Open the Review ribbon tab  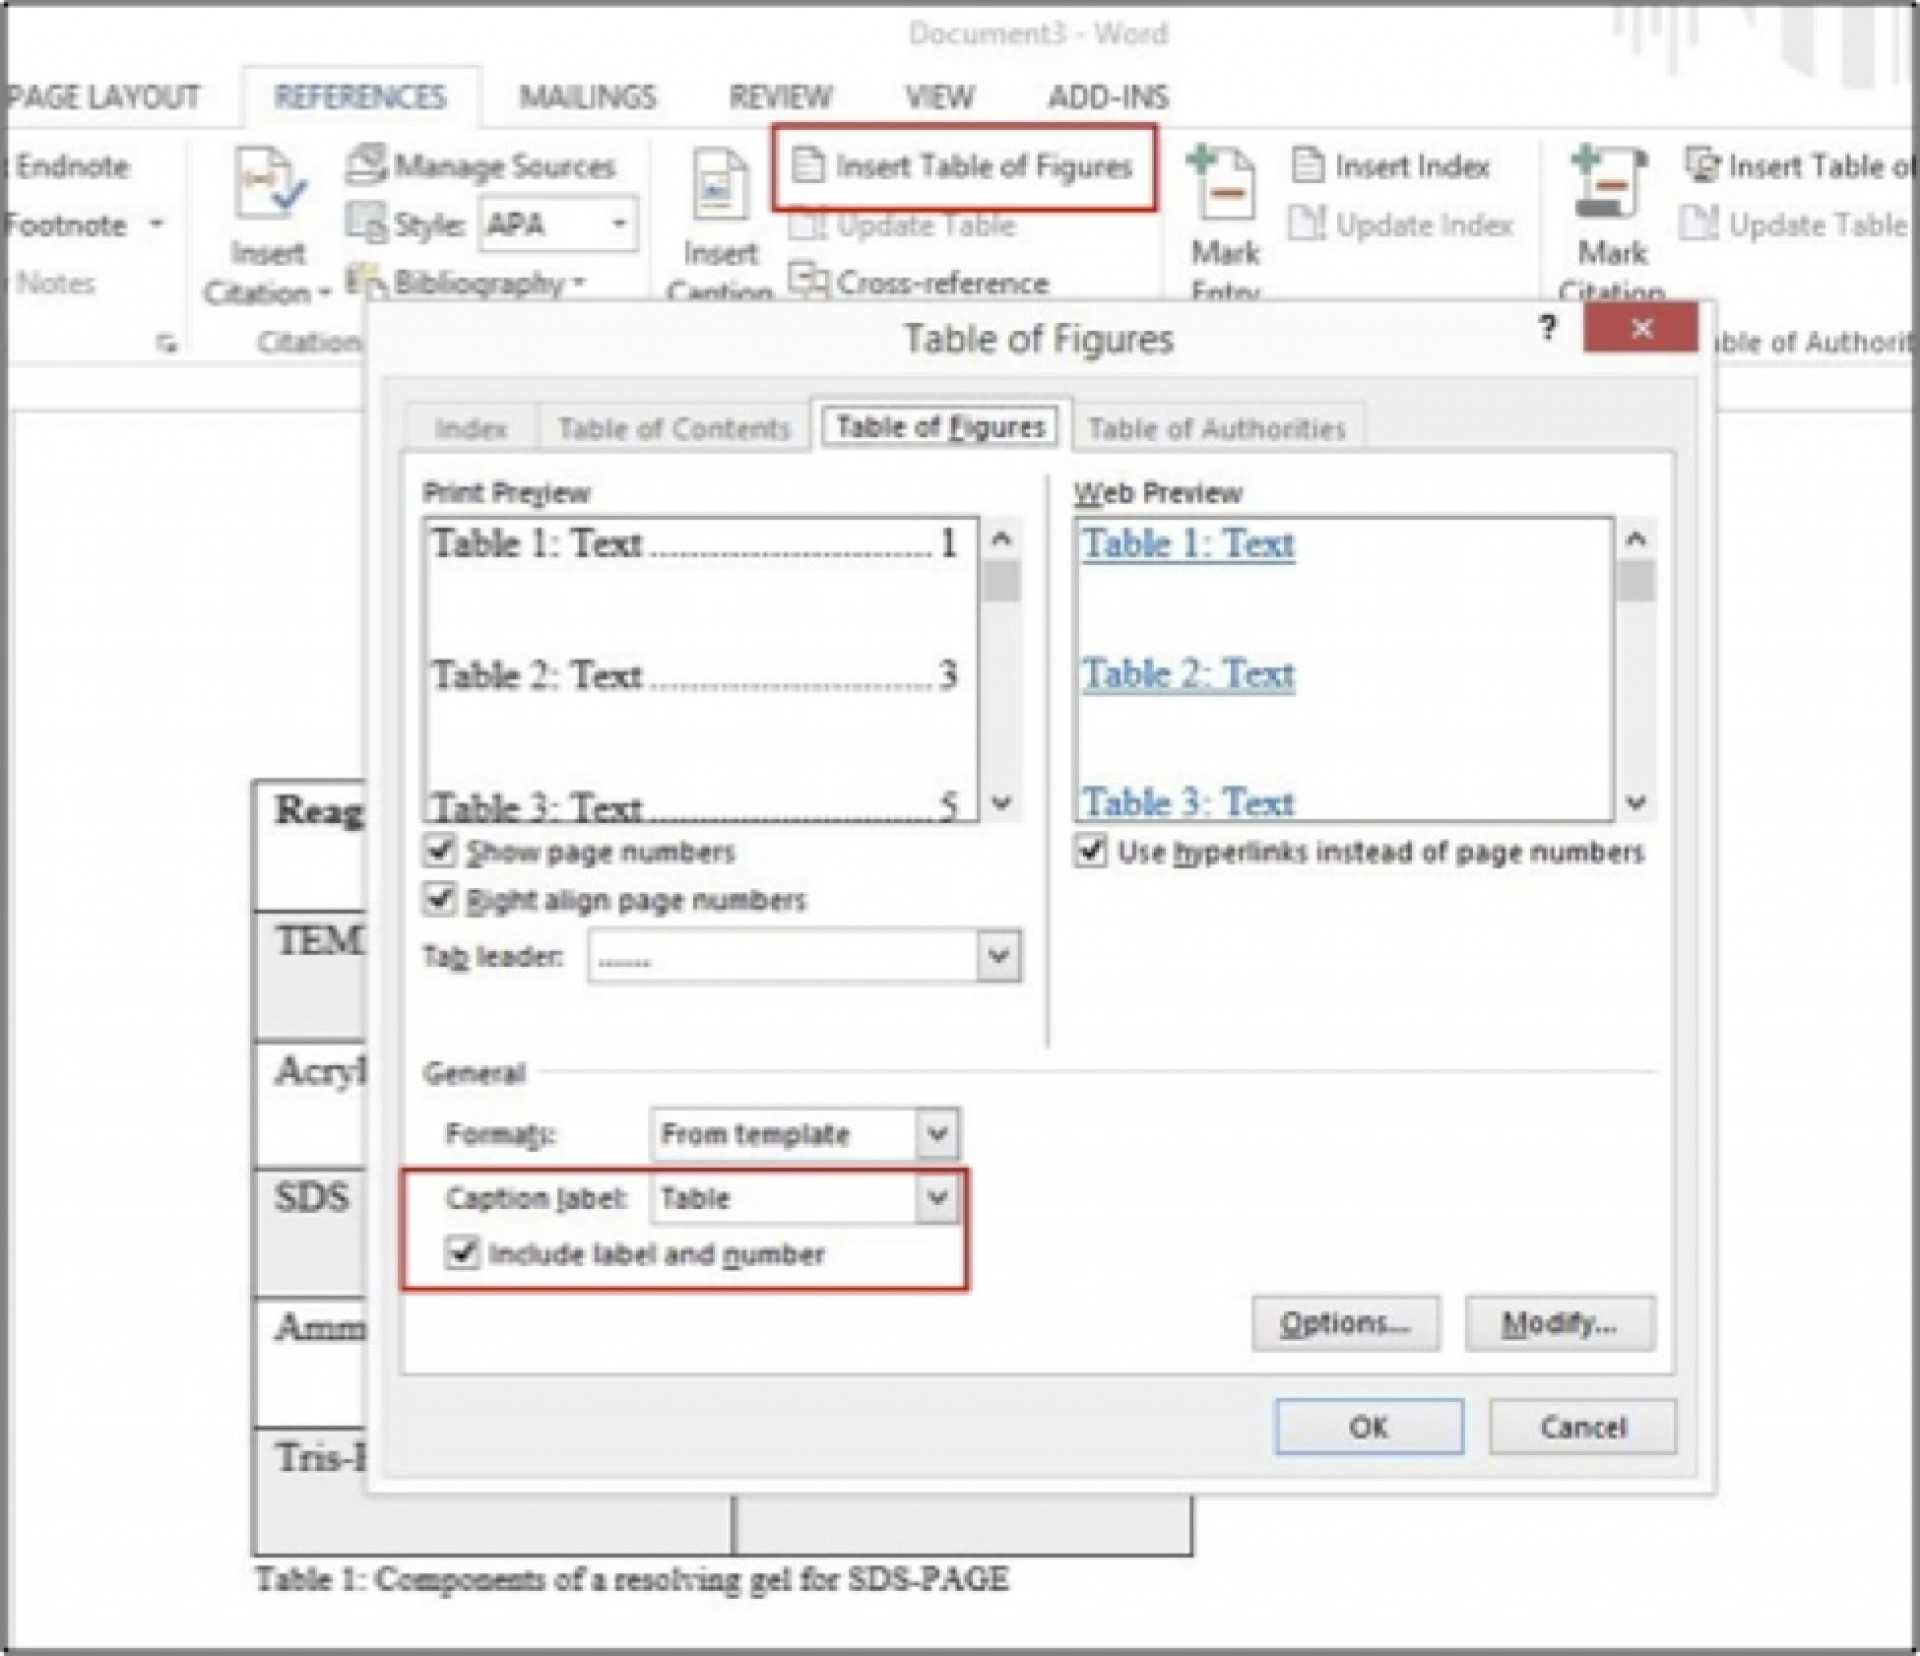click(x=780, y=97)
